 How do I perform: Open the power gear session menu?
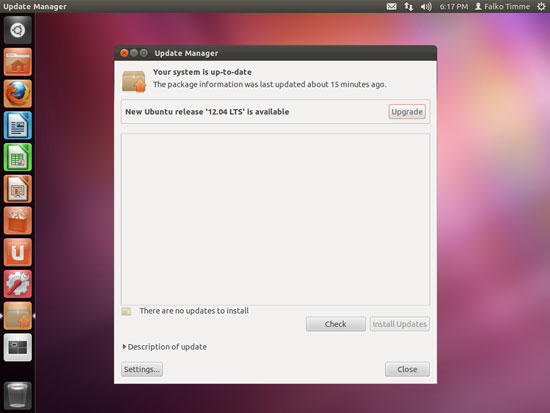click(x=541, y=6)
